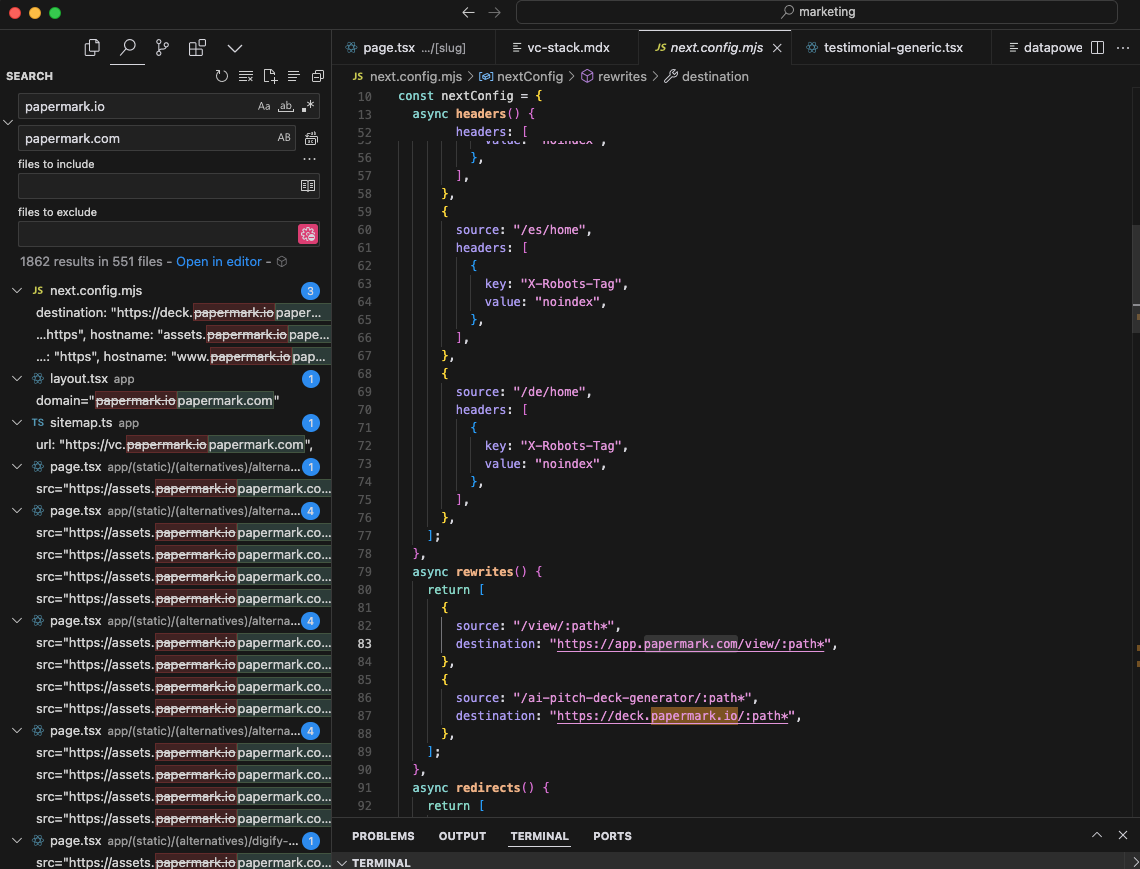Toggle Match Whole Word in search field
This screenshot has height=869, width=1140.
286,106
